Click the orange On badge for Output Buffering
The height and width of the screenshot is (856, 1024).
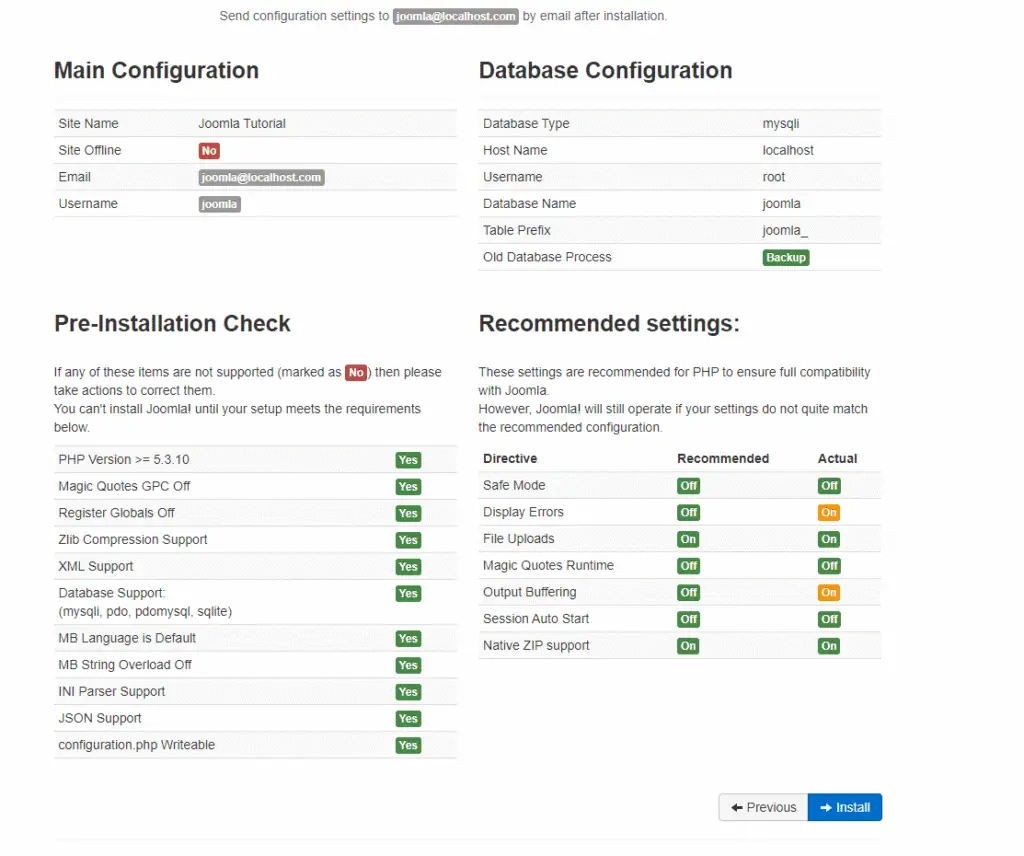tap(829, 593)
